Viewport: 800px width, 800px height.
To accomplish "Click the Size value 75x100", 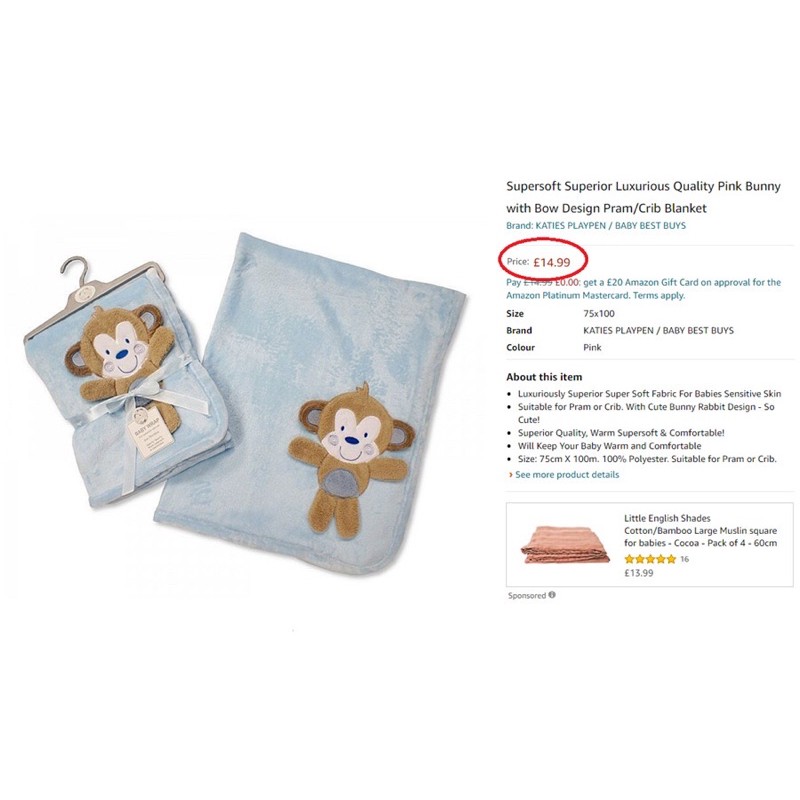I will click(599, 314).
